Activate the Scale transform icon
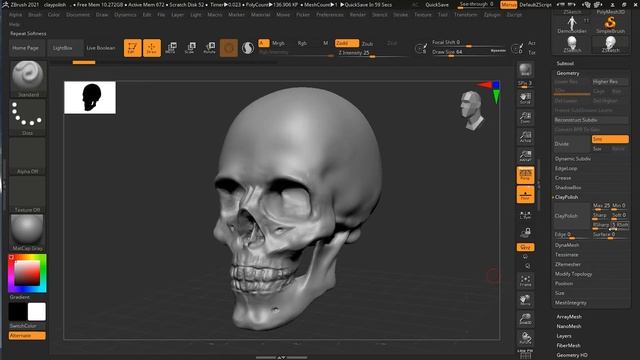The image size is (640, 360). (190, 48)
